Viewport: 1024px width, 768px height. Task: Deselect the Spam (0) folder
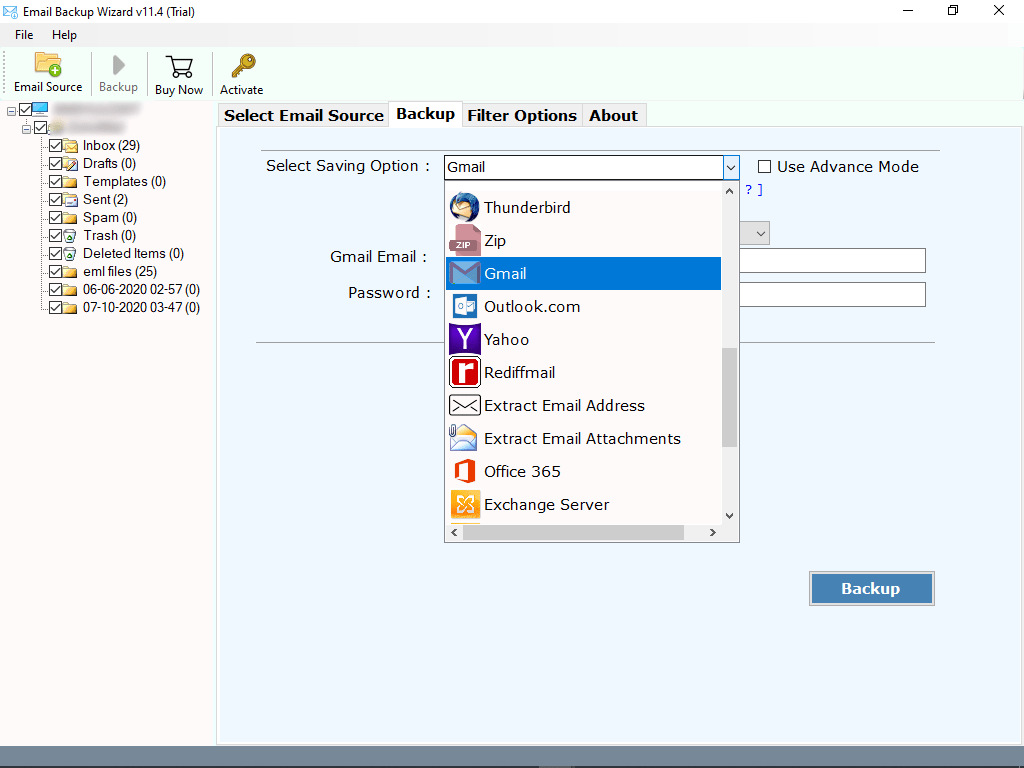[x=56, y=217]
